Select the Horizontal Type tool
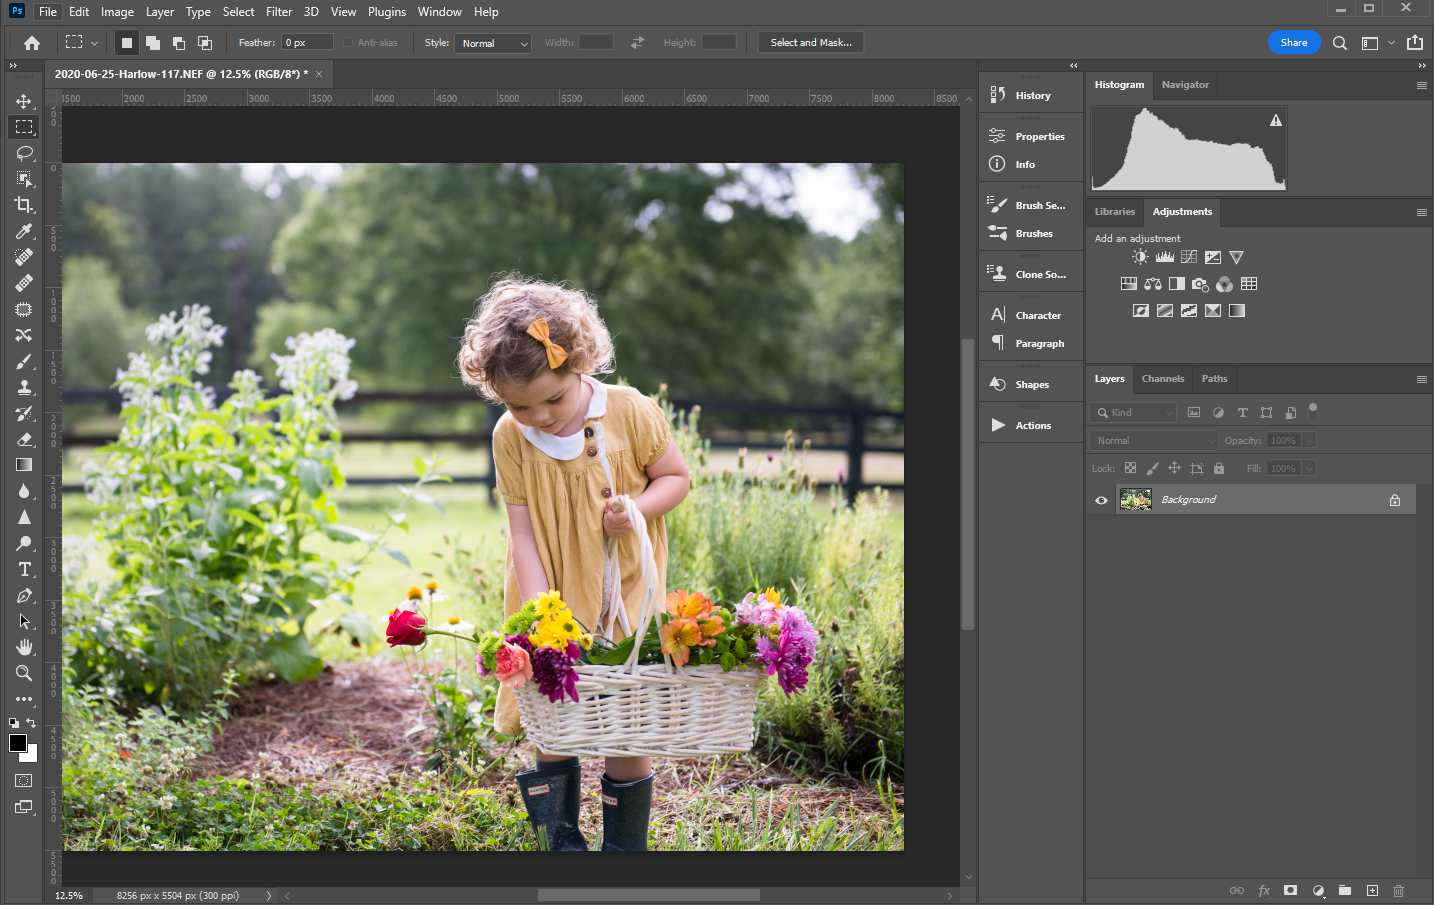1434x905 pixels. tap(24, 569)
